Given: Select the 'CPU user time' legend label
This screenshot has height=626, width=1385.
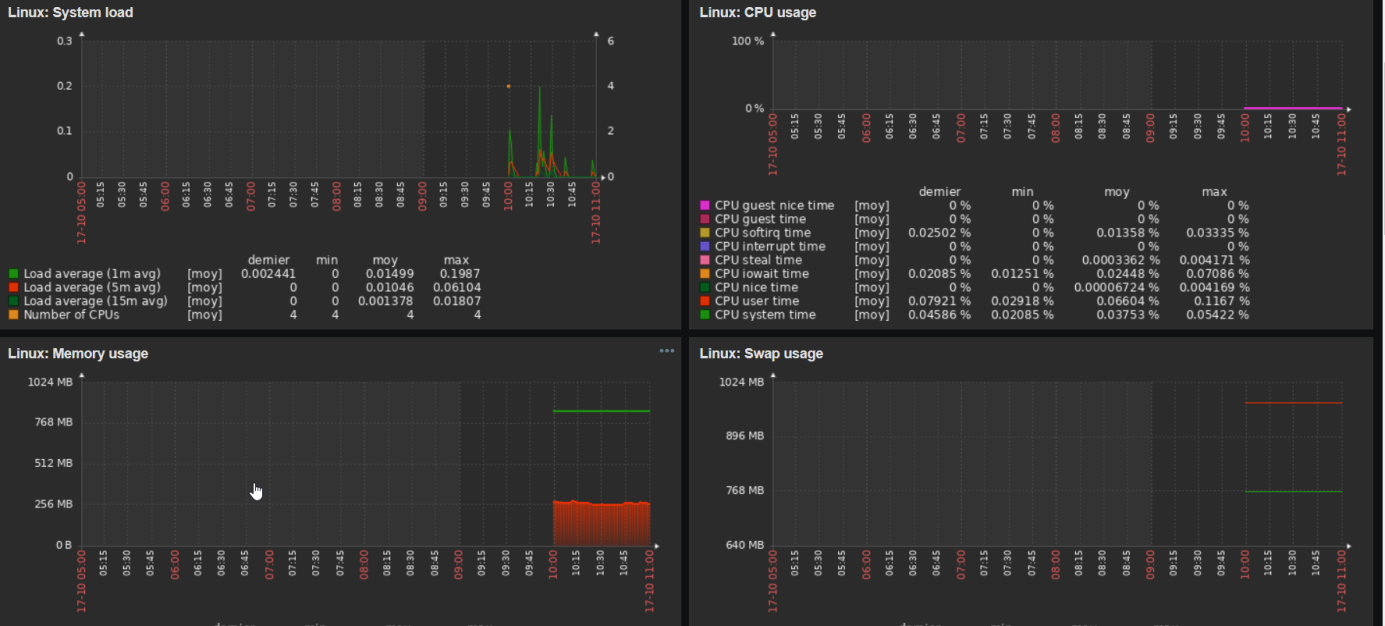Looking at the screenshot, I should 757,301.
